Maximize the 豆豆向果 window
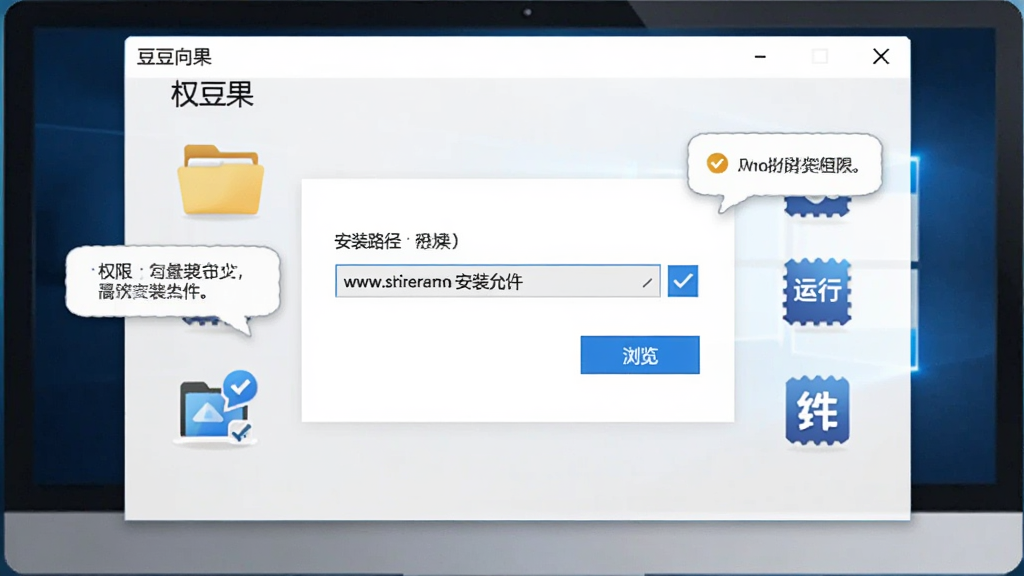The height and width of the screenshot is (576, 1024). [x=820, y=57]
